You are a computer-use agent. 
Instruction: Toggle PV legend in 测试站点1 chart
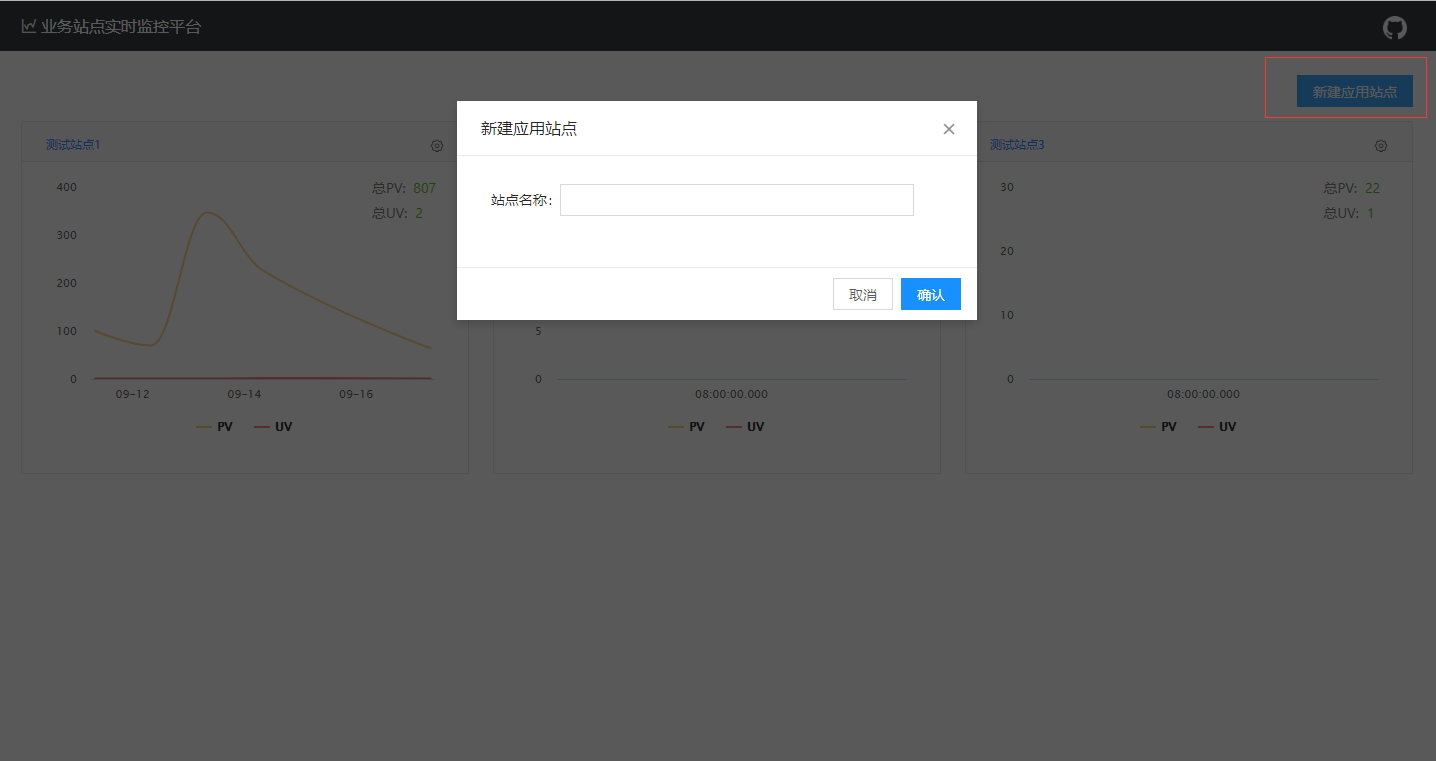(x=214, y=427)
